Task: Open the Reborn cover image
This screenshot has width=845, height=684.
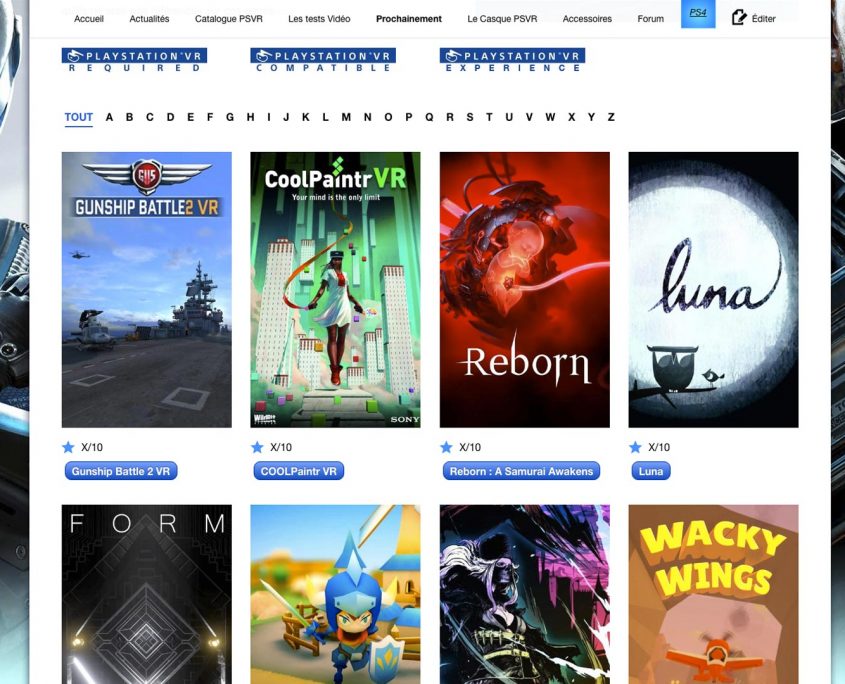Action: click(x=524, y=290)
